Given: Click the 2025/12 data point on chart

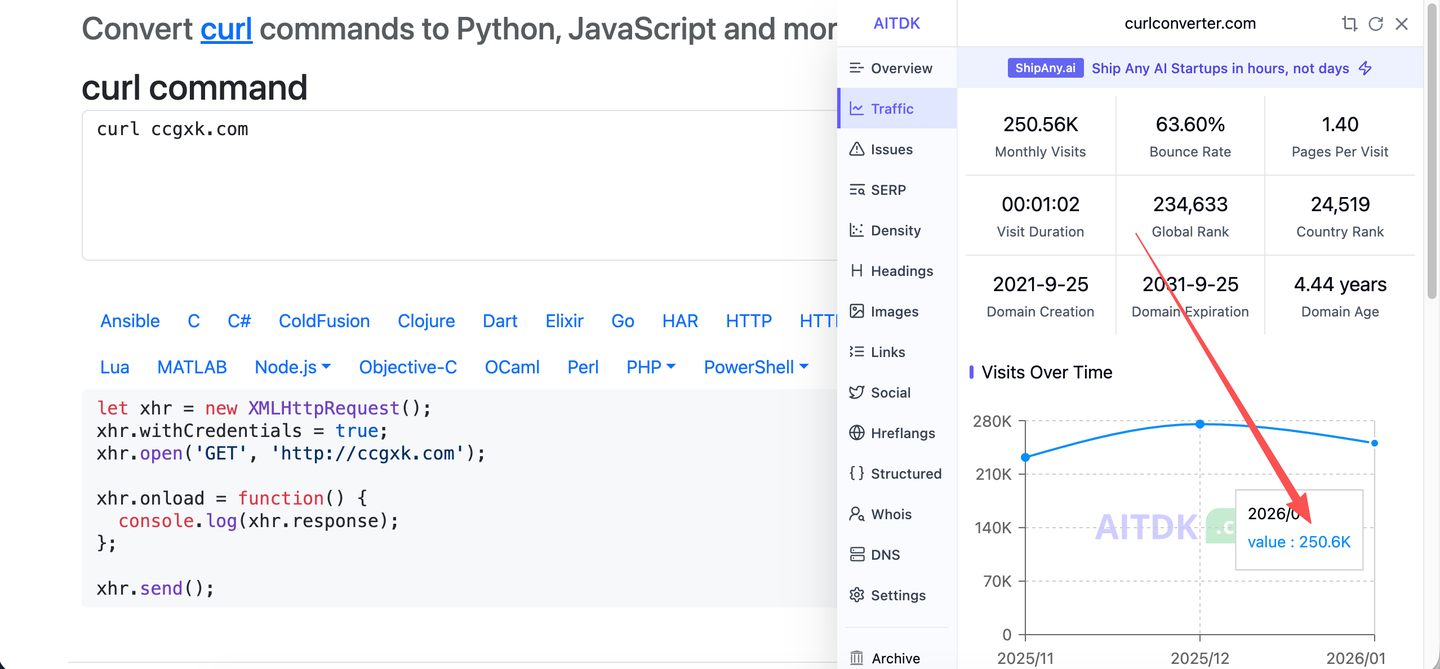Looking at the screenshot, I should (1200, 424).
